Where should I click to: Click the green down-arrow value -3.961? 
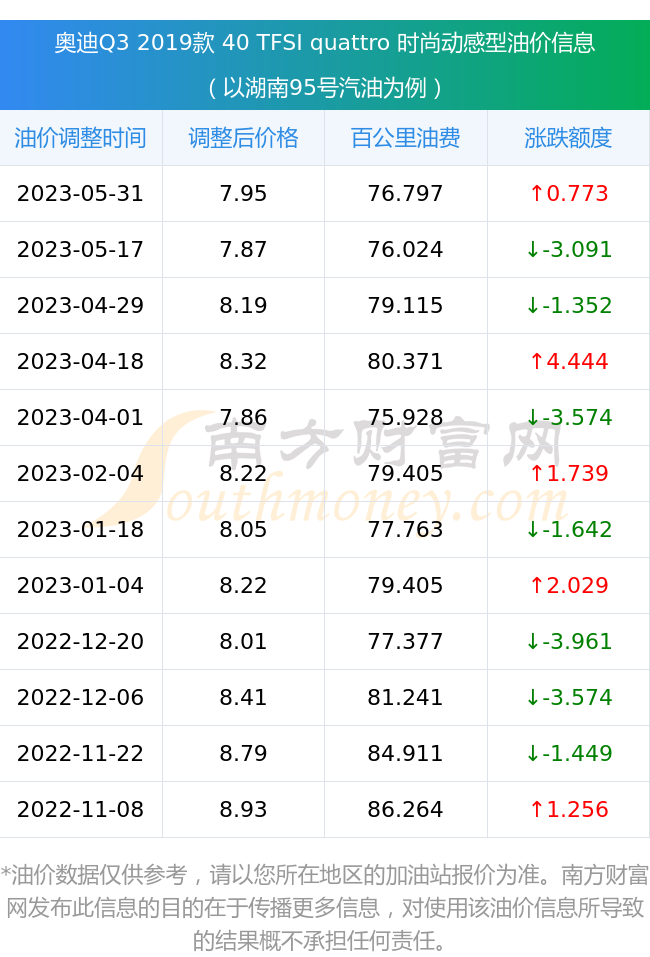point(569,641)
